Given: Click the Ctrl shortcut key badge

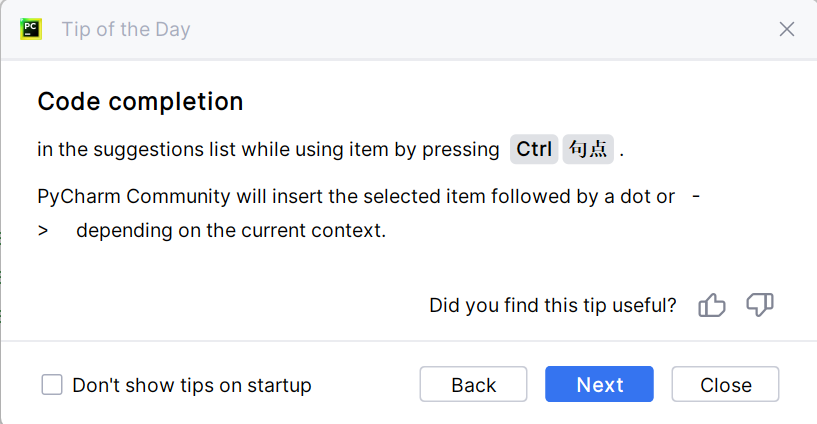Looking at the screenshot, I should 534,150.
